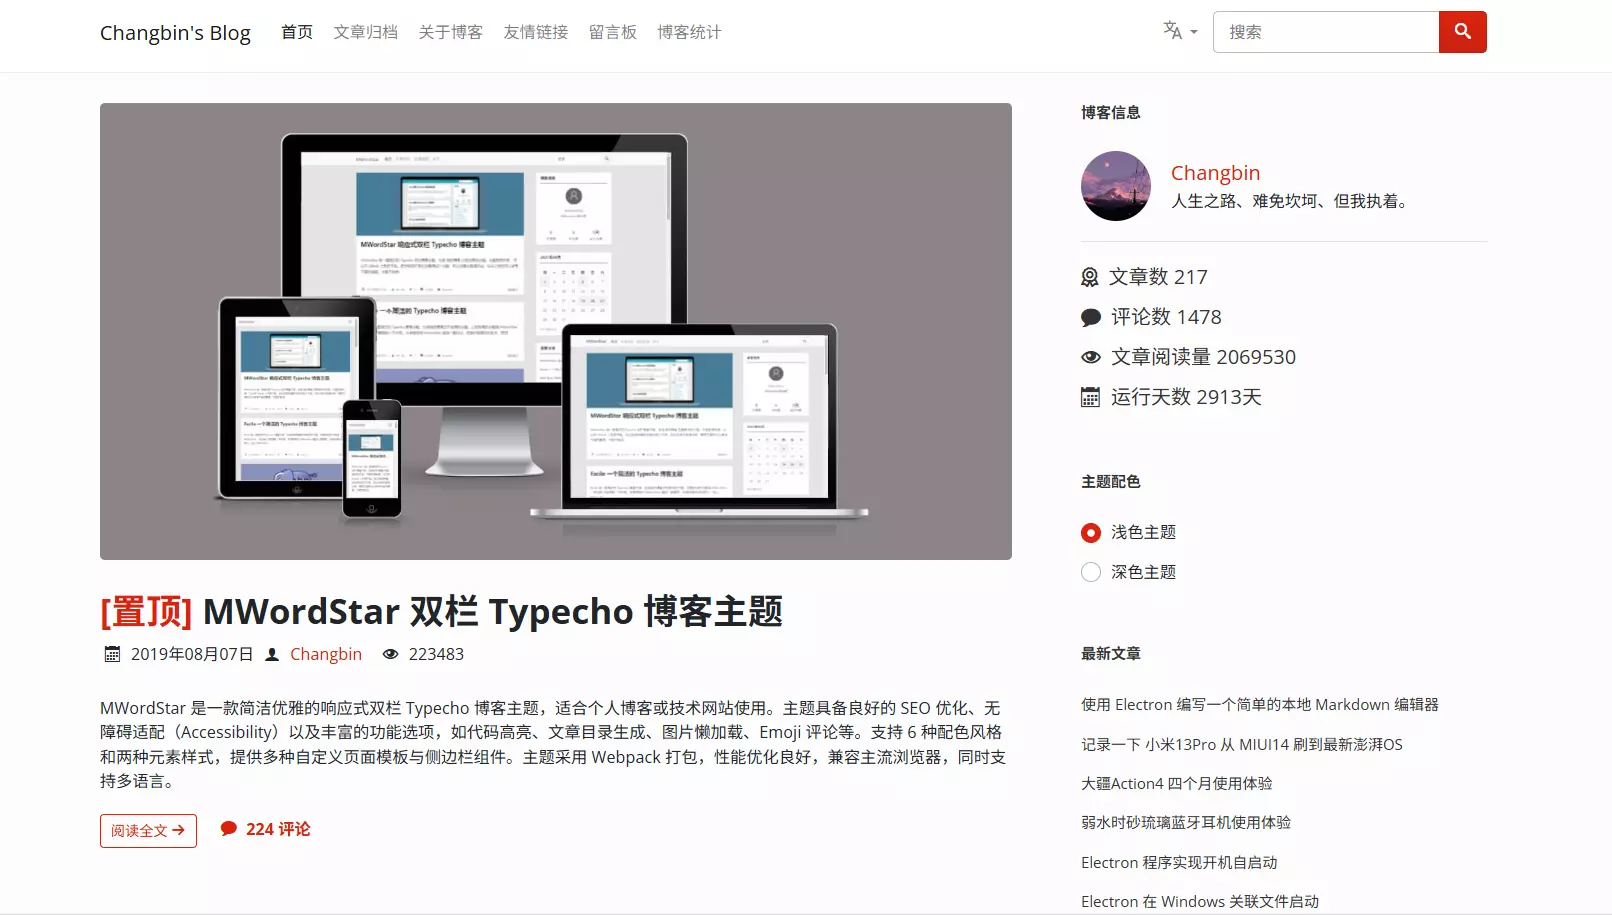This screenshot has width=1612, height=915.
Task: Click the 阅读全文 button
Action: point(148,830)
